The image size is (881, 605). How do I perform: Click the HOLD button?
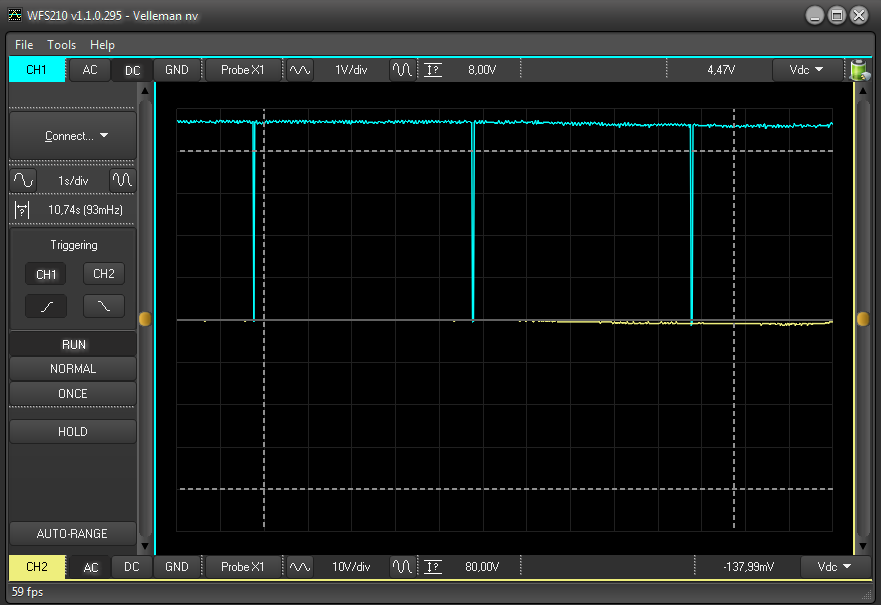tap(73, 432)
